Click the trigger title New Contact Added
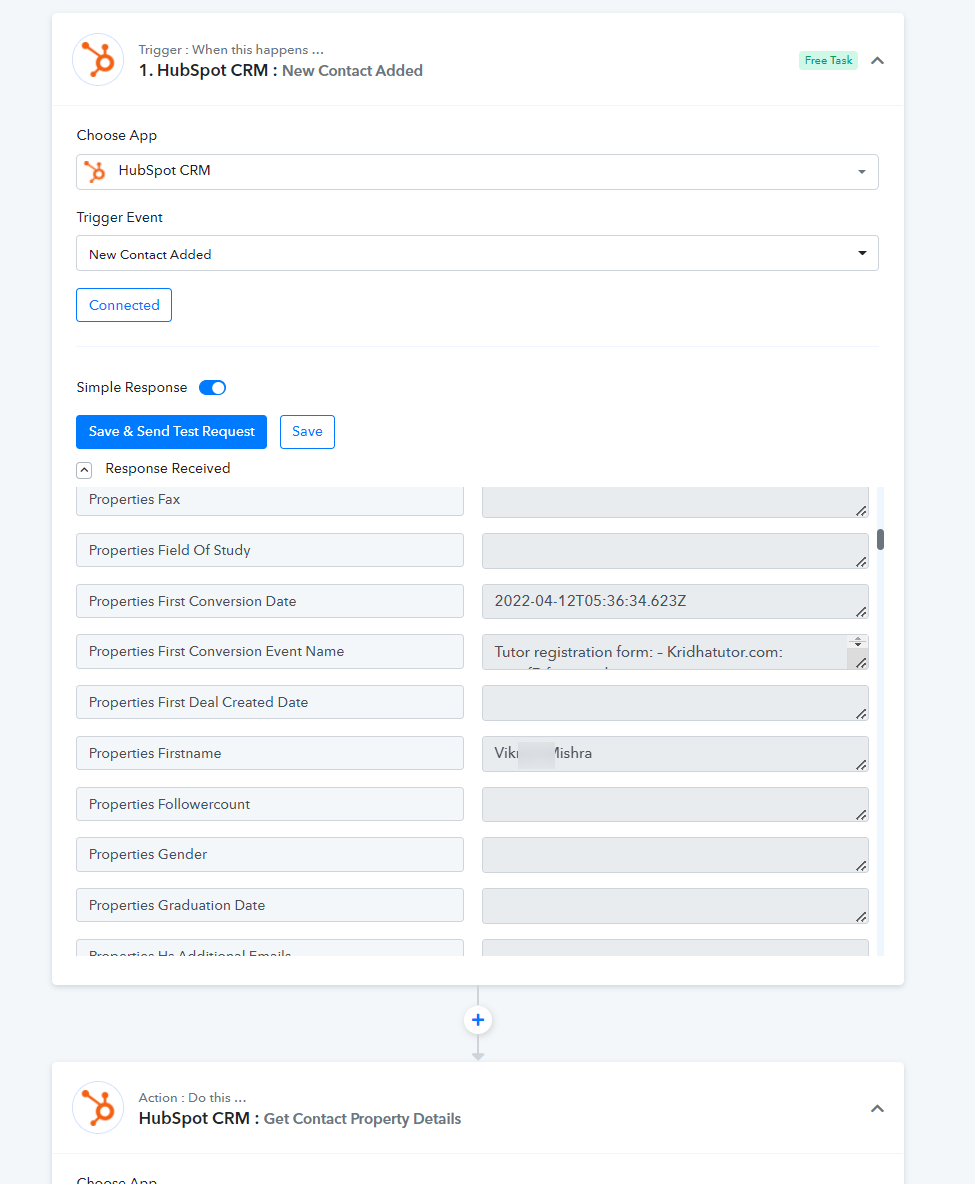The height and width of the screenshot is (1184, 975). point(352,71)
